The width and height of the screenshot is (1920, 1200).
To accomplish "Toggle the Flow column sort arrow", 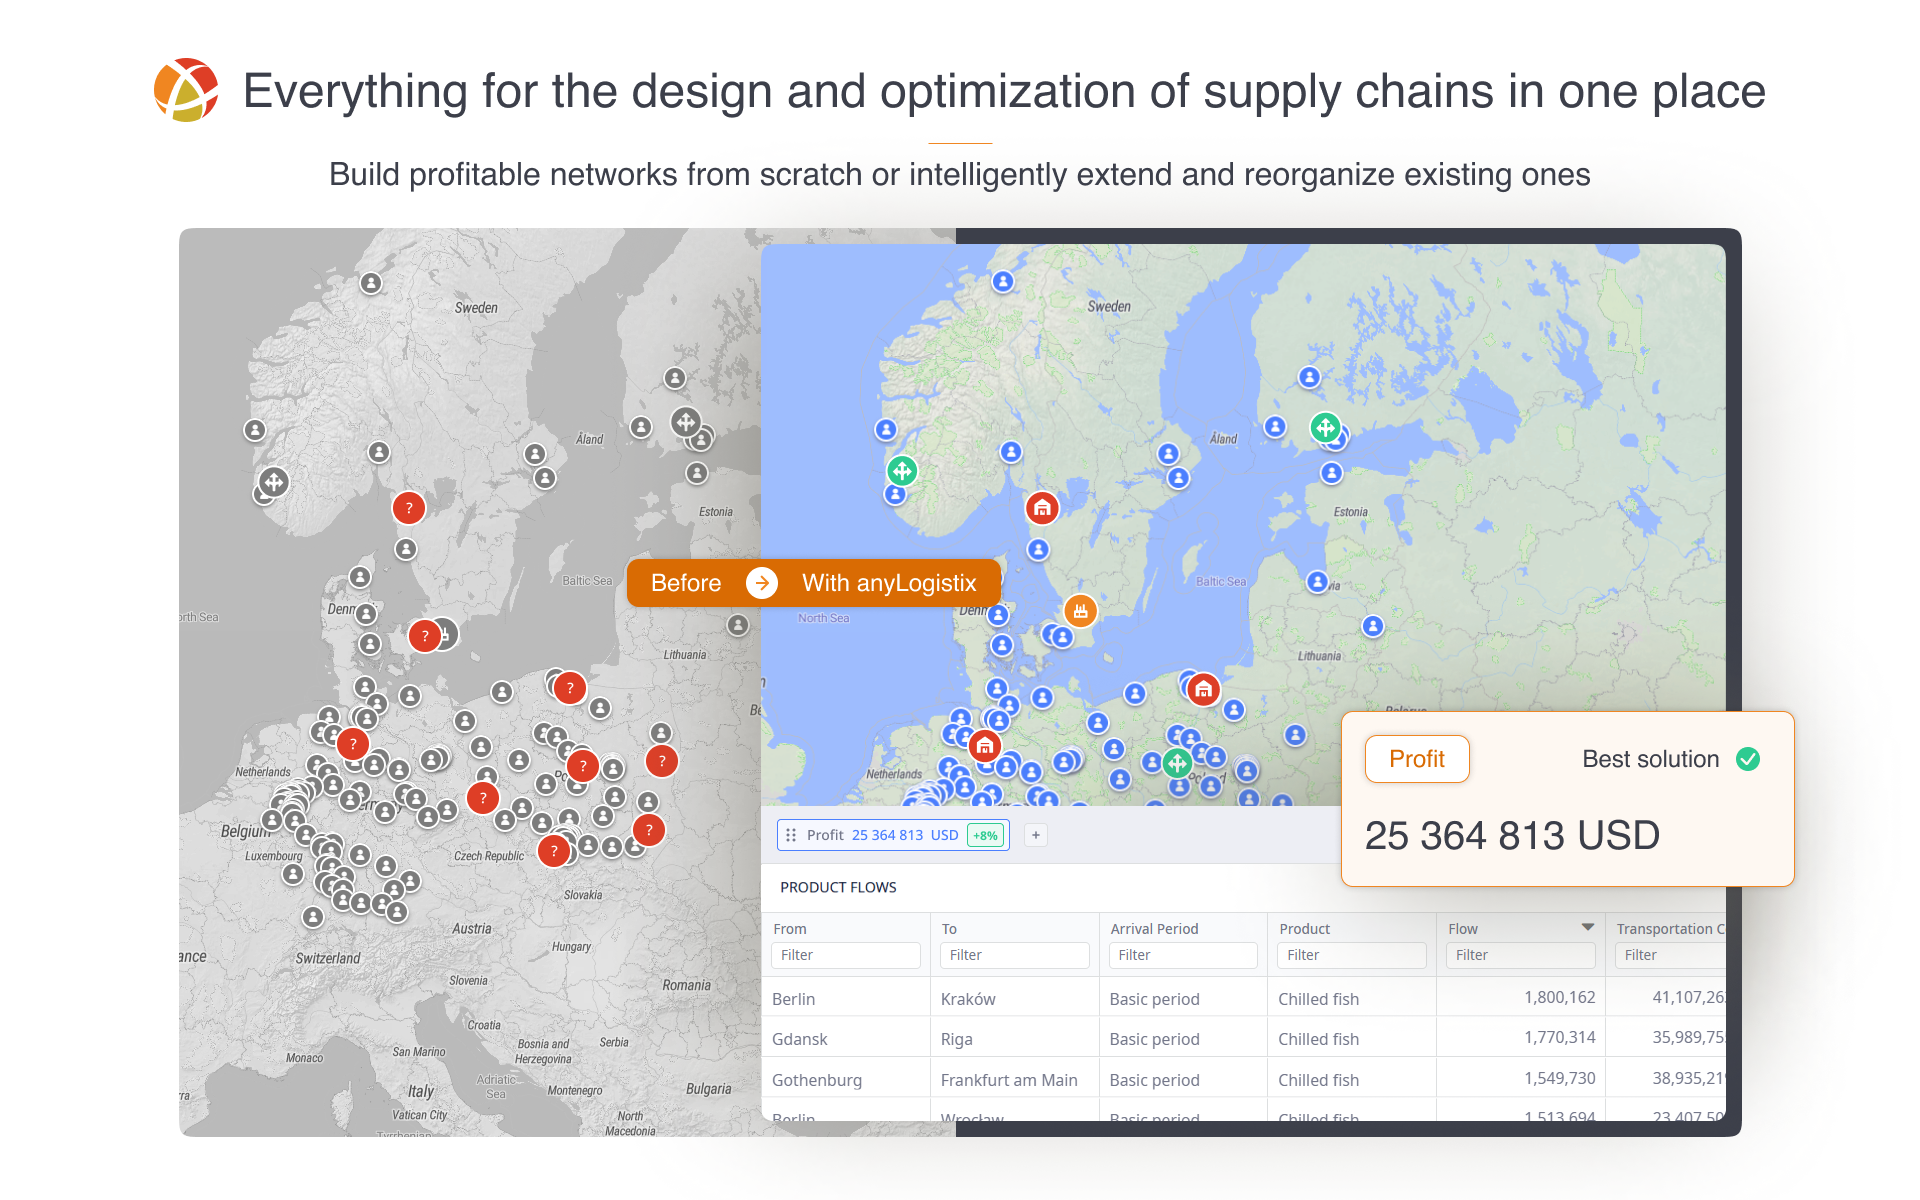I will [1587, 928].
